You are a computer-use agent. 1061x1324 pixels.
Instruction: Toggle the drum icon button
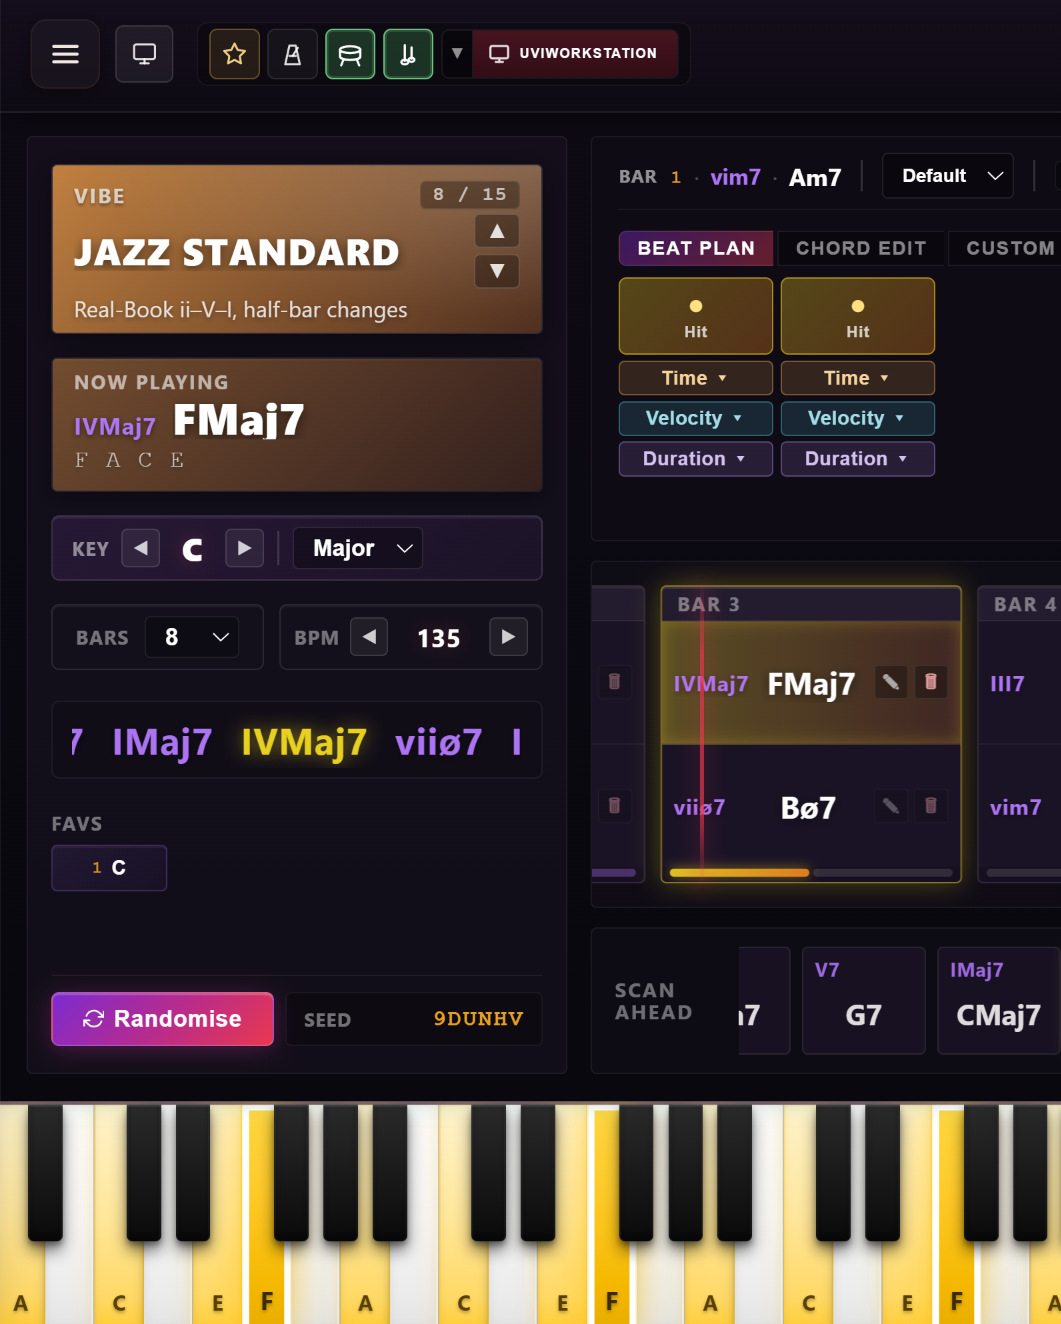pyautogui.click(x=350, y=54)
